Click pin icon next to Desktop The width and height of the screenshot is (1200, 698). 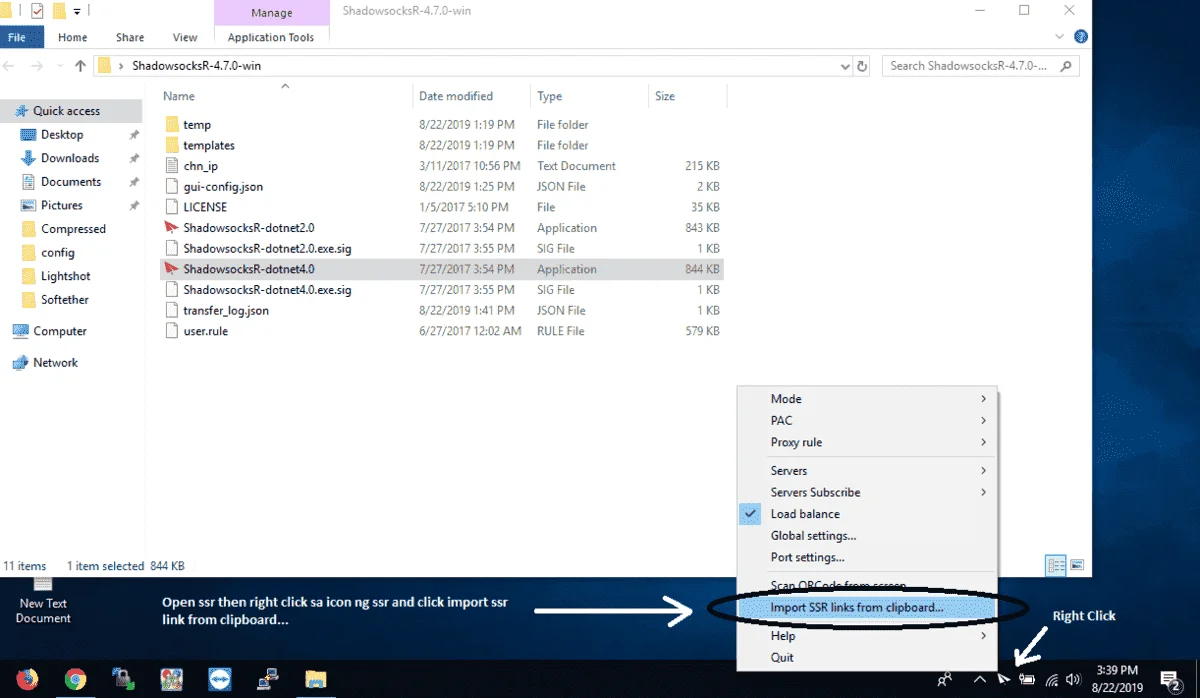coord(134,135)
